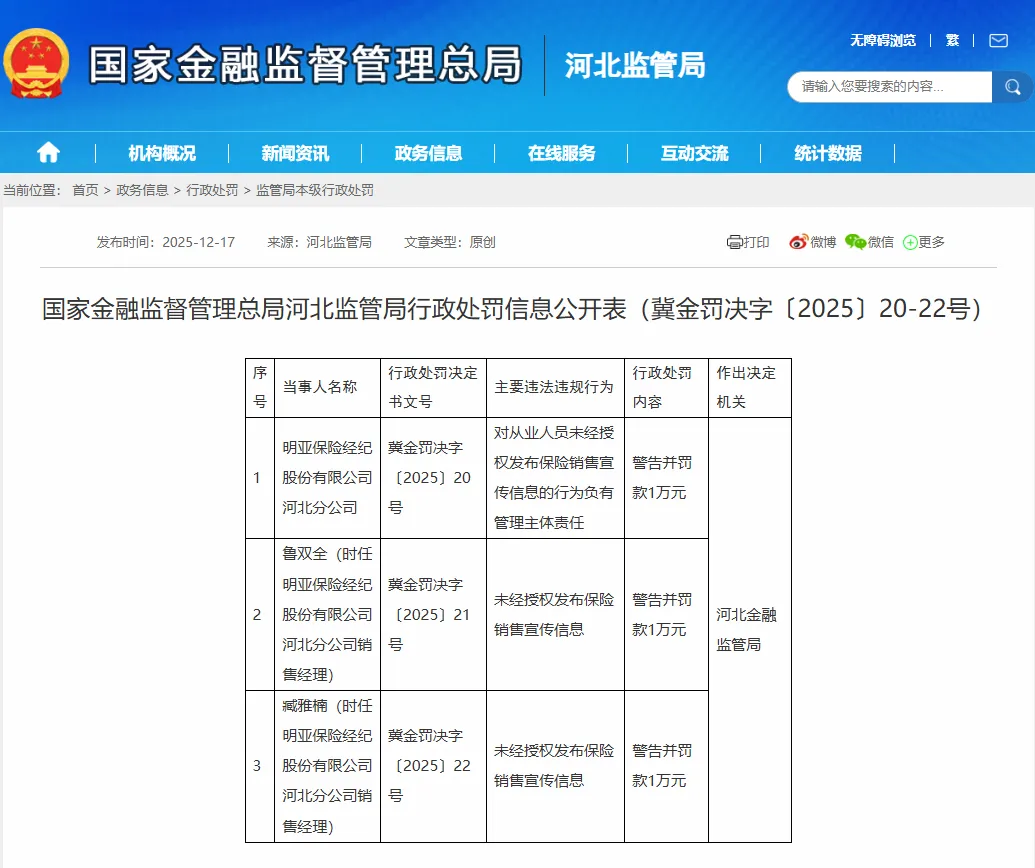Open the mail envelope icon
1035x868 pixels.
(x=996, y=41)
